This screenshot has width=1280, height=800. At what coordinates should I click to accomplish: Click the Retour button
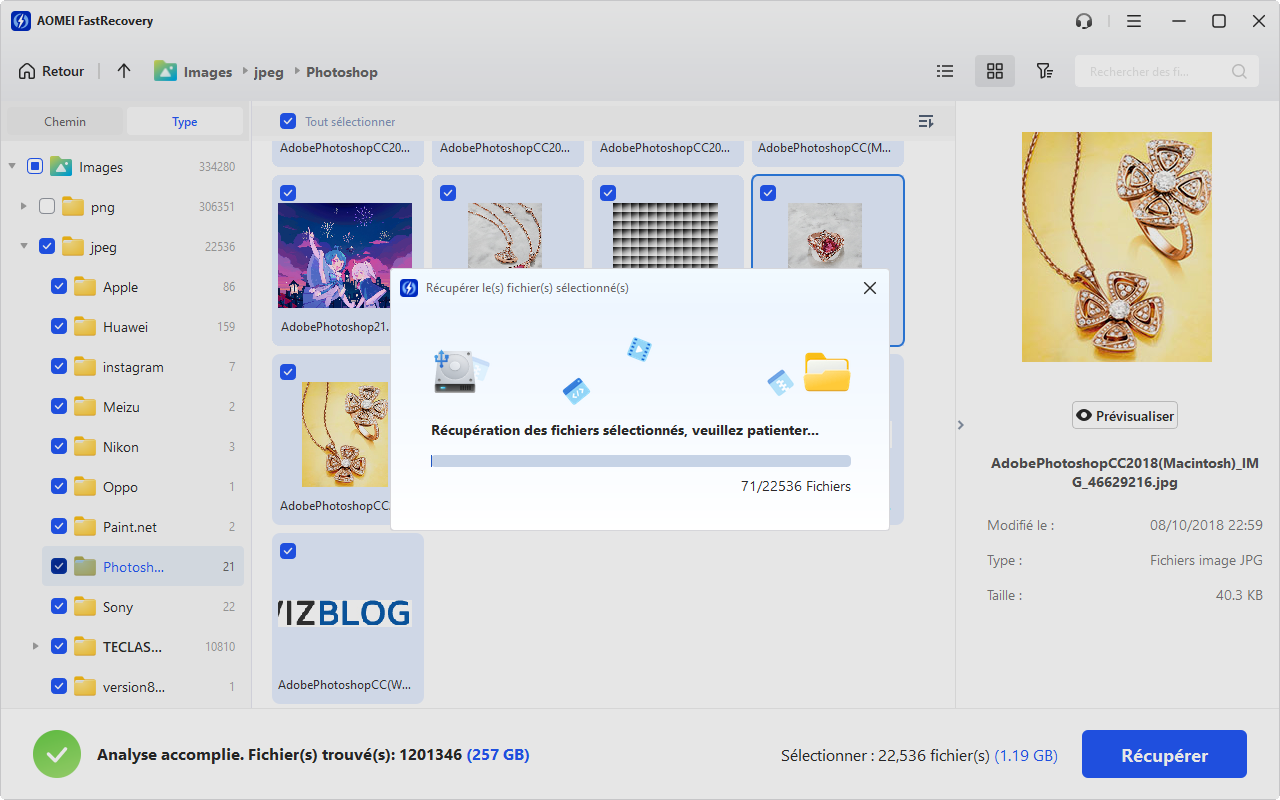[51, 72]
